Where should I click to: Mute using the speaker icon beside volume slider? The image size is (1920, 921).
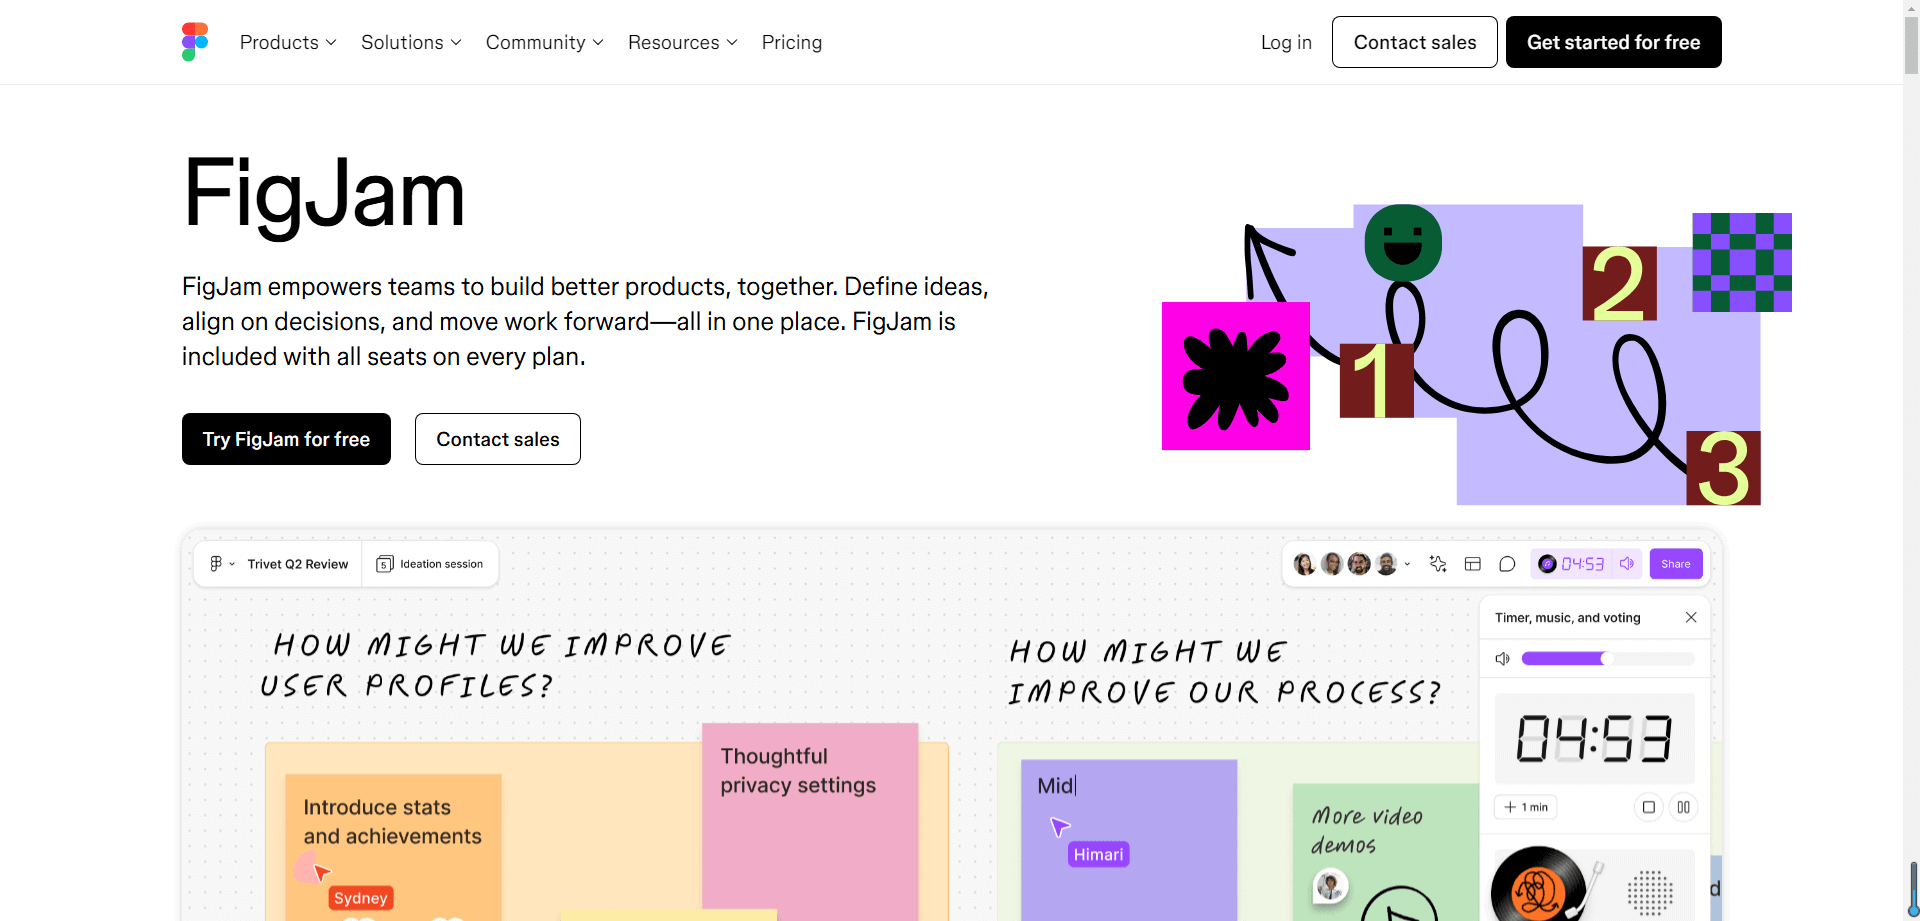(1502, 658)
